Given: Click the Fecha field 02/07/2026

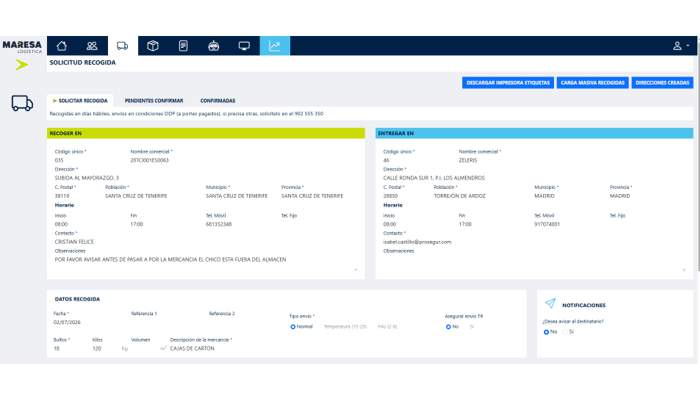Looking at the screenshot, I should click(89, 322).
